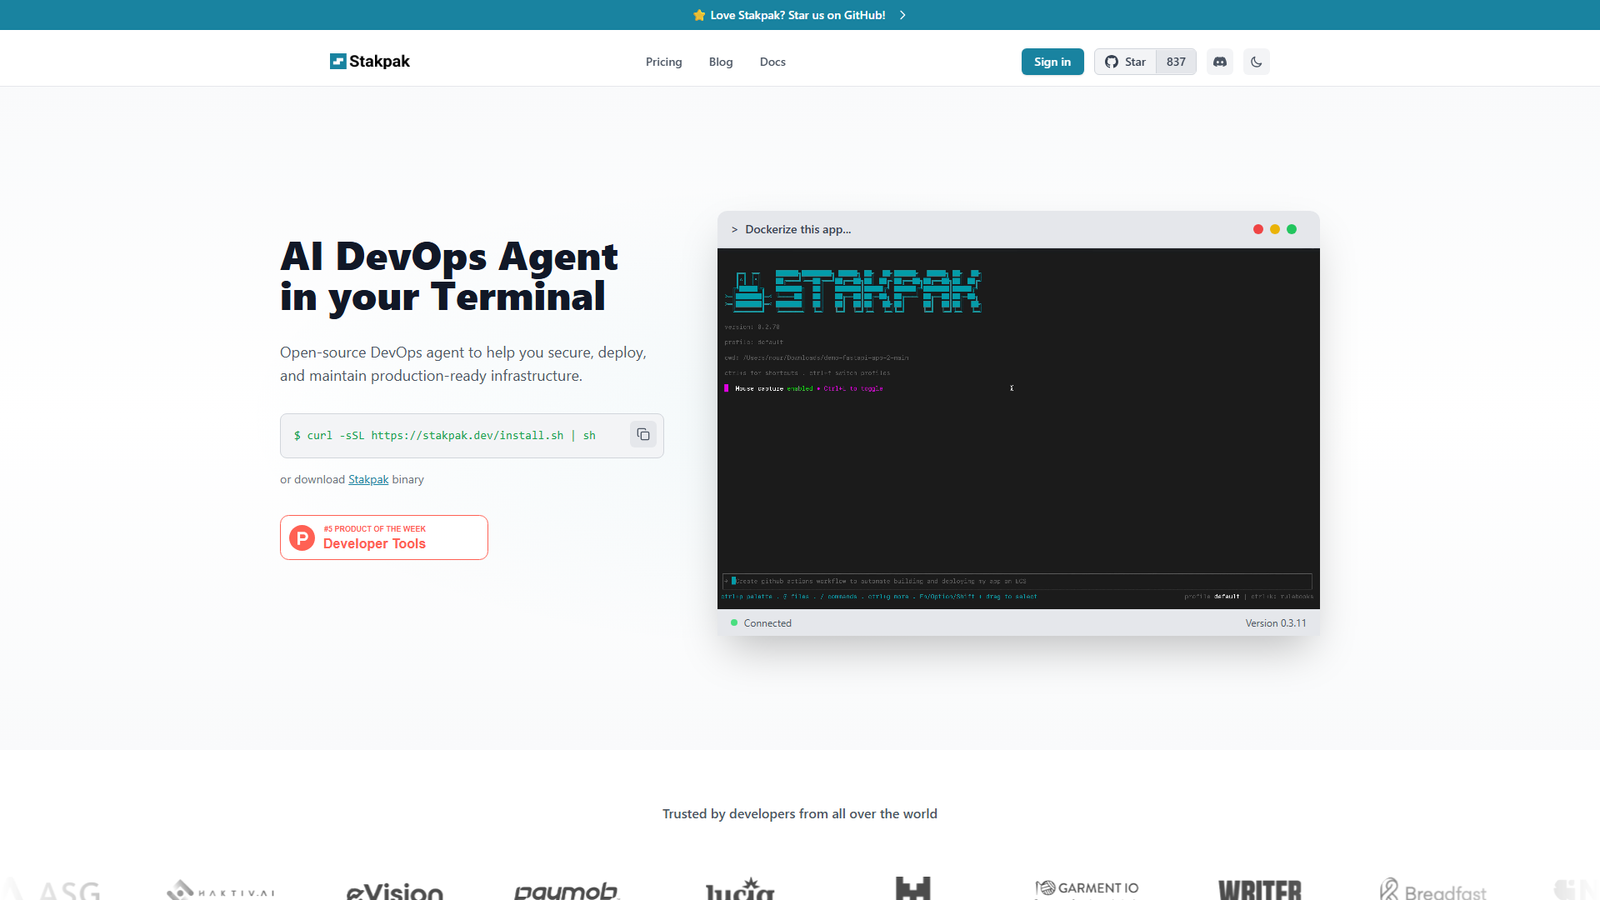Copy the curl install command
This screenshot has height=900, width=1600.
point(643,434)
